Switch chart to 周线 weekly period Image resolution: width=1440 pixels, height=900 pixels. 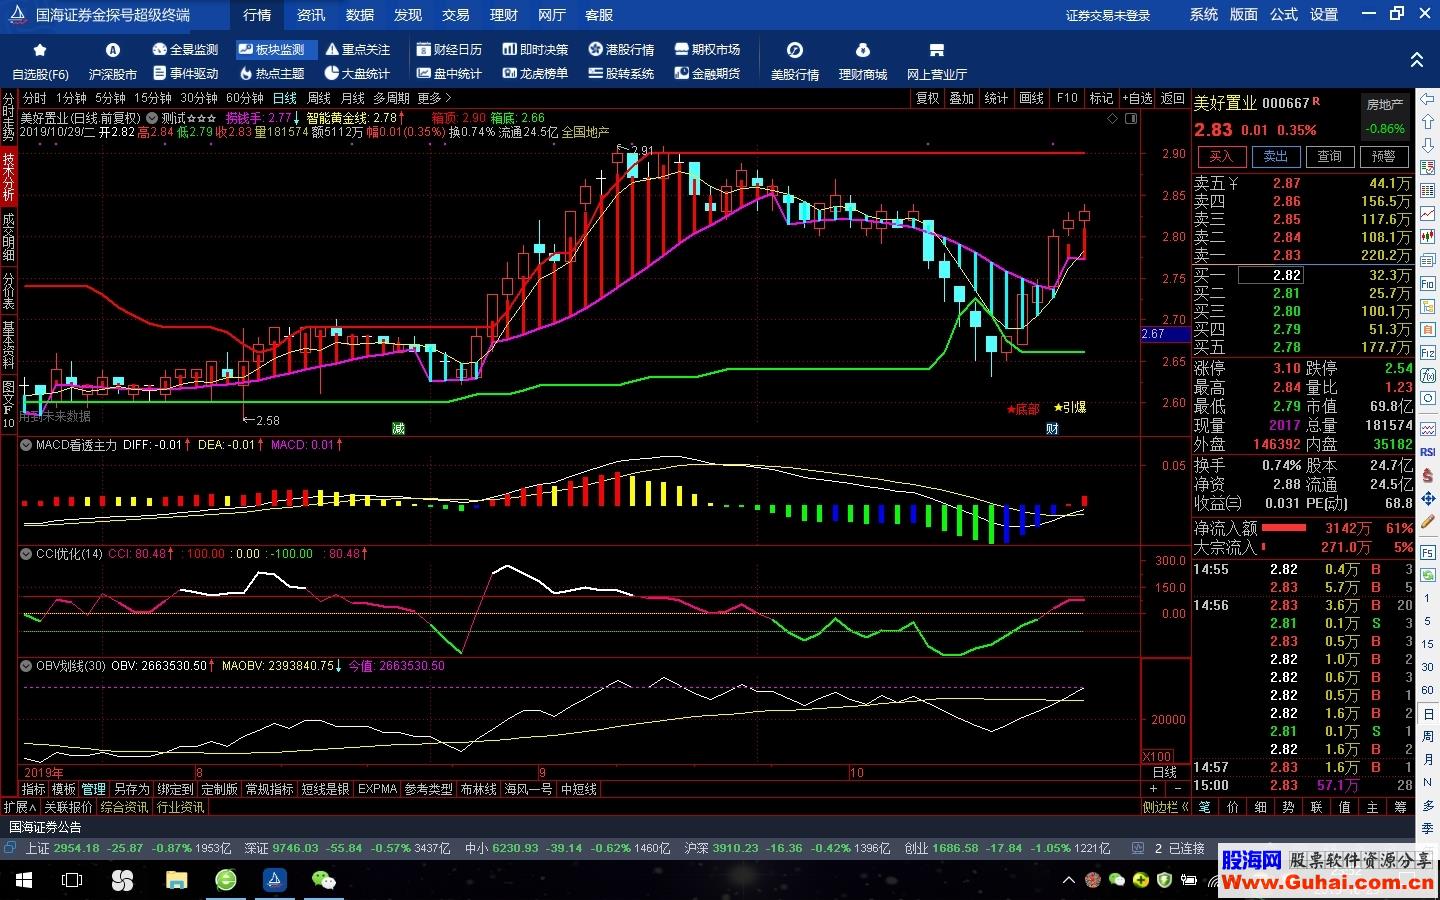pyautogui.click(x=319, y=98)
